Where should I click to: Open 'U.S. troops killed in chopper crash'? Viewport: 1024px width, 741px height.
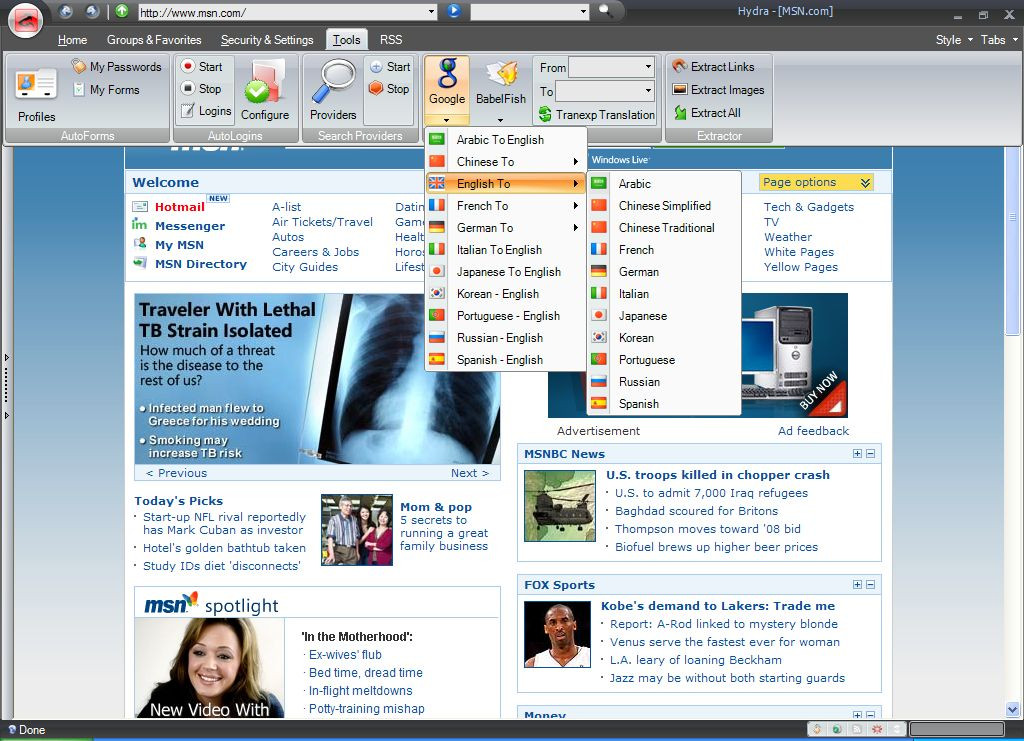[x=718, y=475]
